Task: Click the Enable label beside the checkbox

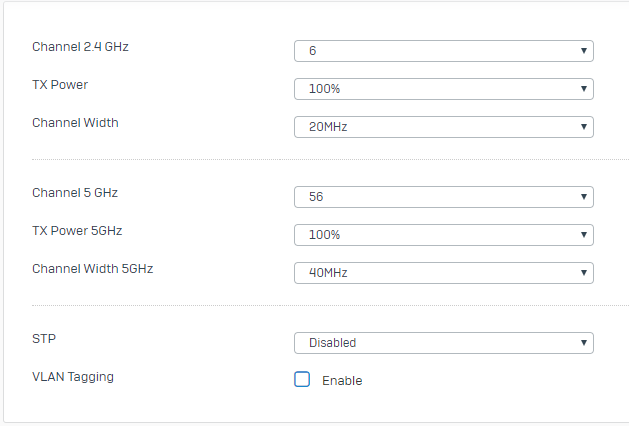Action: pyautogui.click(x=342, y=381)
